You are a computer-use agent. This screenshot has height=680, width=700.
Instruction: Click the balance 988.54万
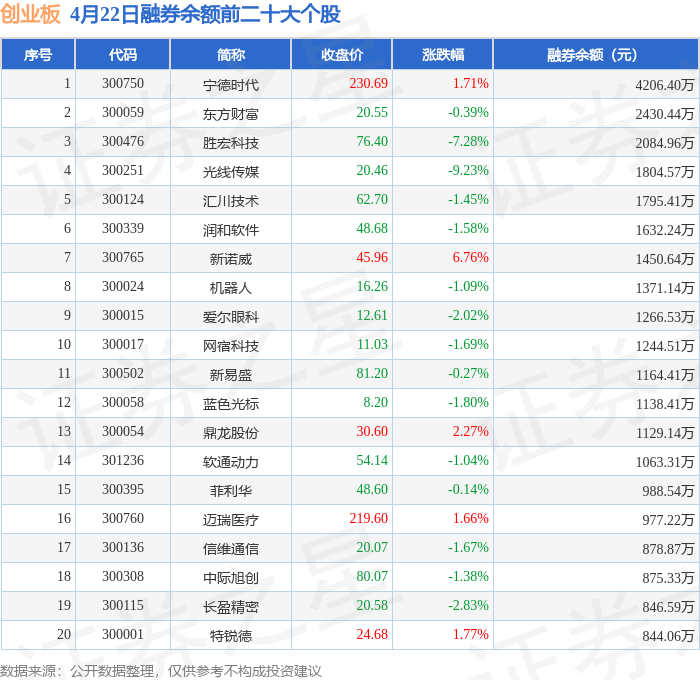click(668, 491)
